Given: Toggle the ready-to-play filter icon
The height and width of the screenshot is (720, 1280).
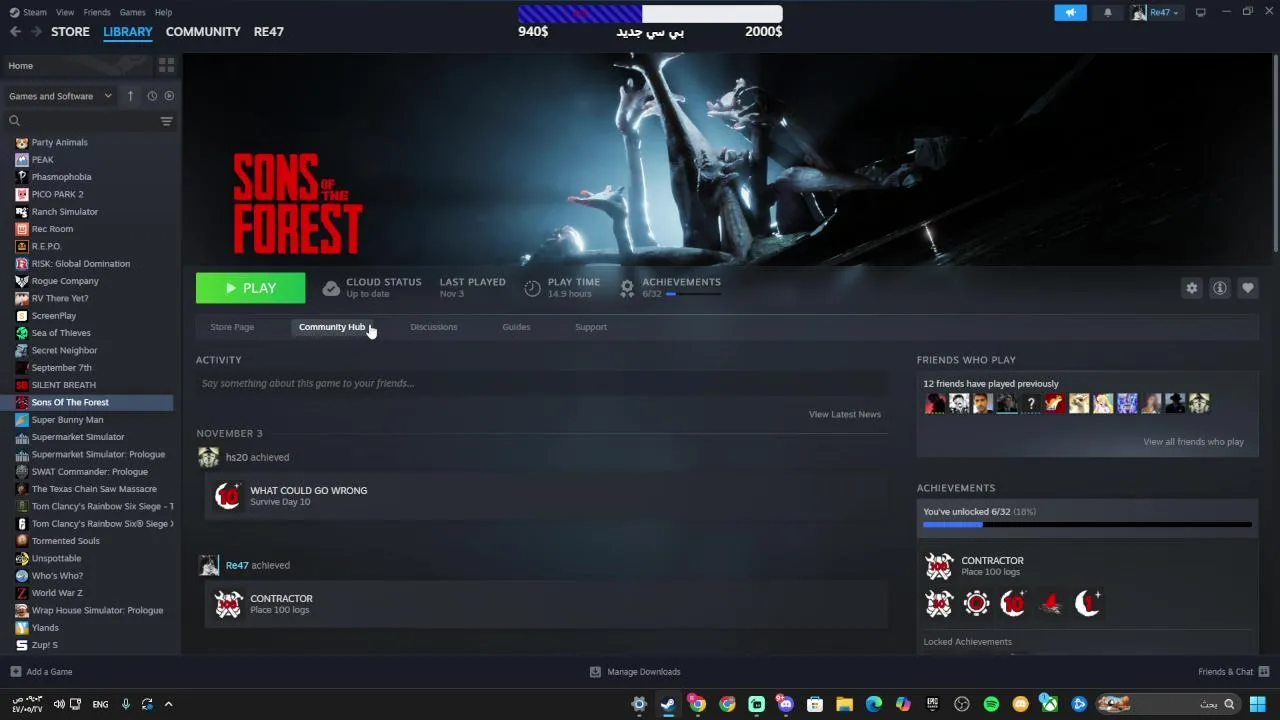Looking at the screenshot, I should point(169,96).
